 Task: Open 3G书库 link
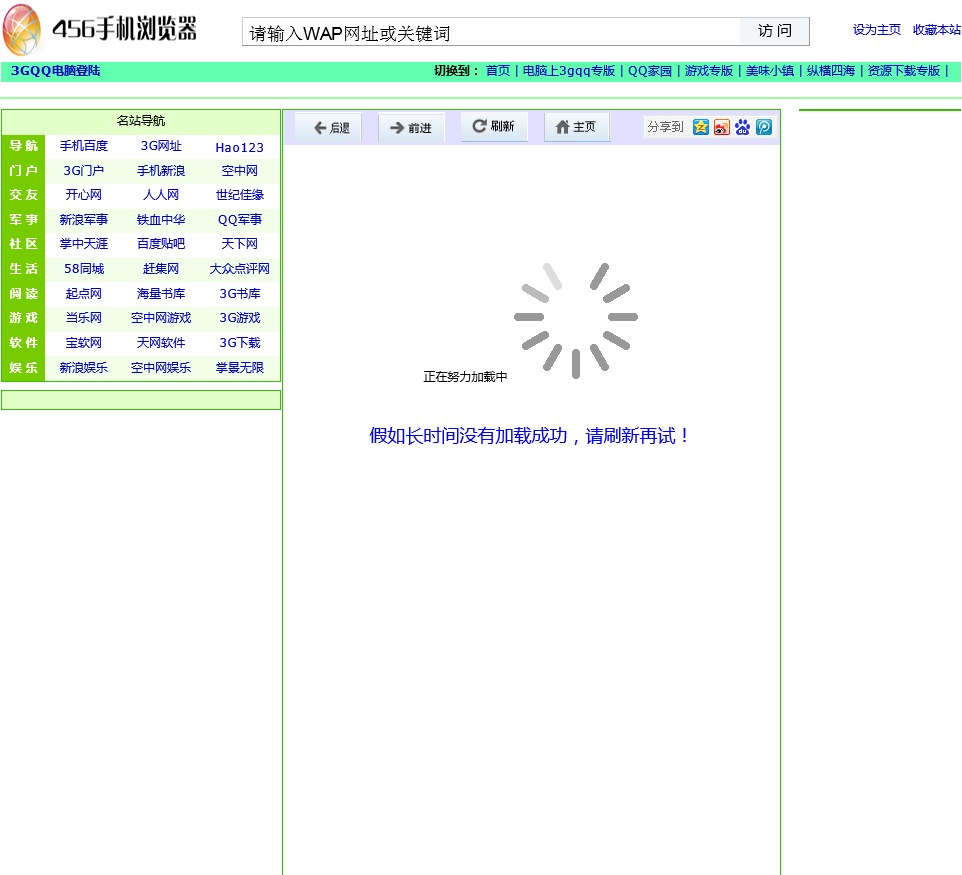[240, 294]
